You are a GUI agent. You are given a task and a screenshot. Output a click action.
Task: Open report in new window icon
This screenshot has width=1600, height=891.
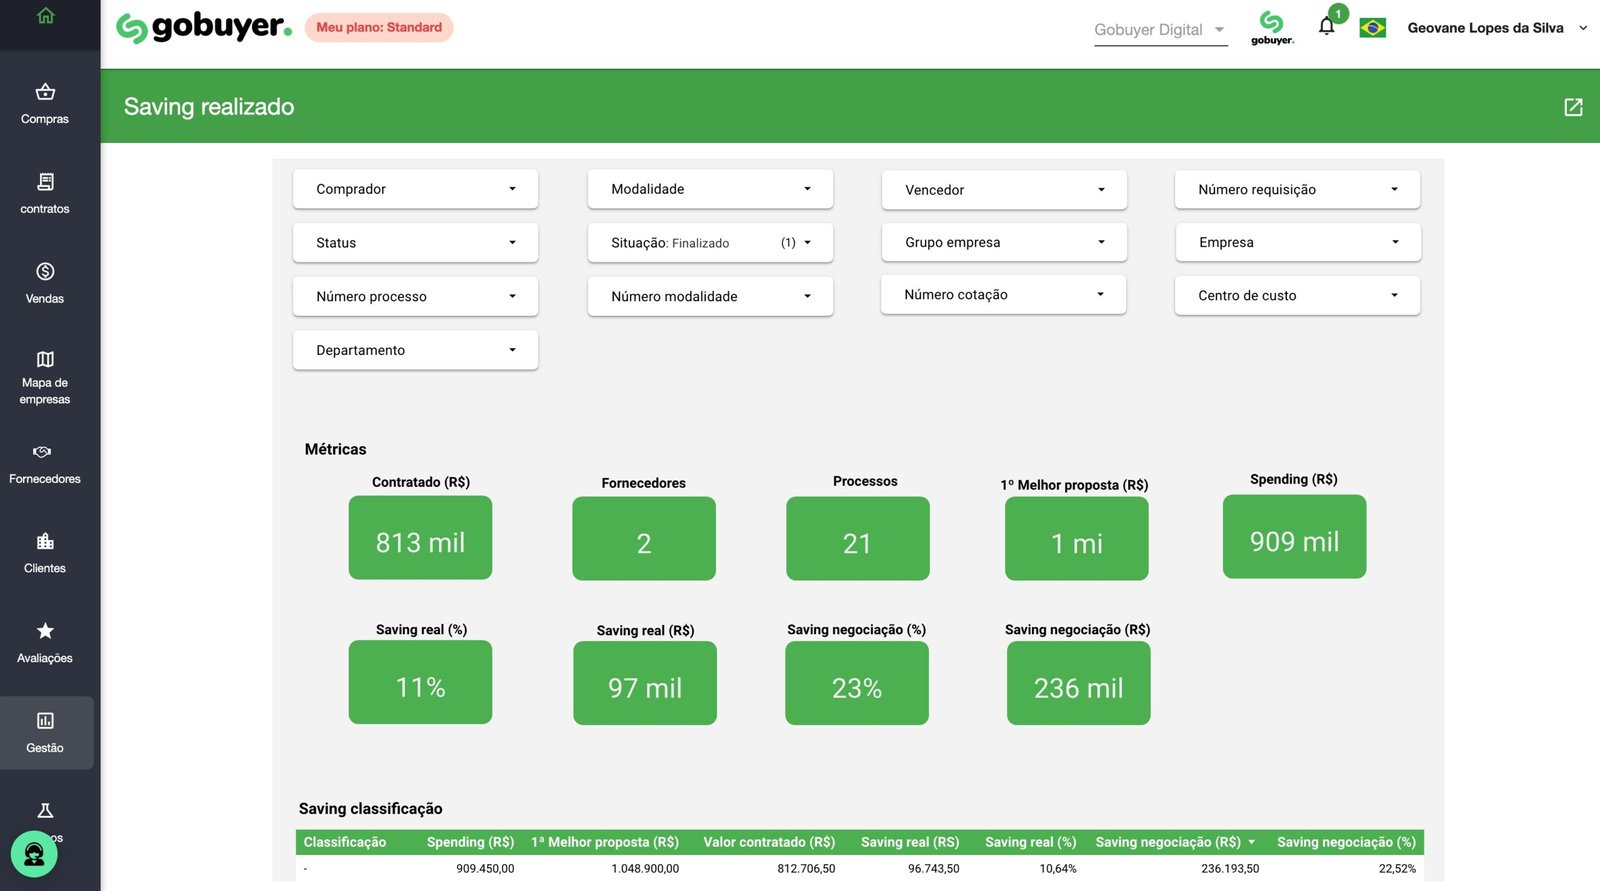tap(1573, 107)
